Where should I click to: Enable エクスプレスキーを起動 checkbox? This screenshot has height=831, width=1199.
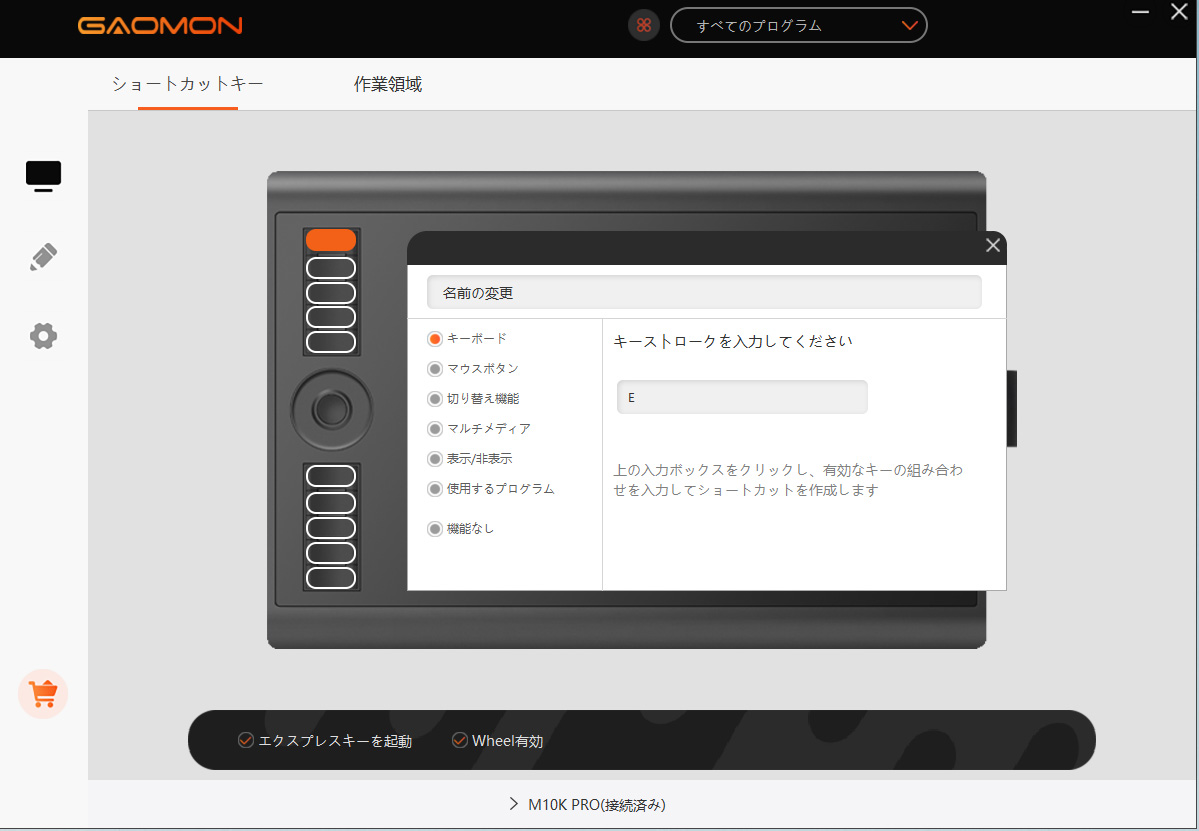click(x=246, y=741)
